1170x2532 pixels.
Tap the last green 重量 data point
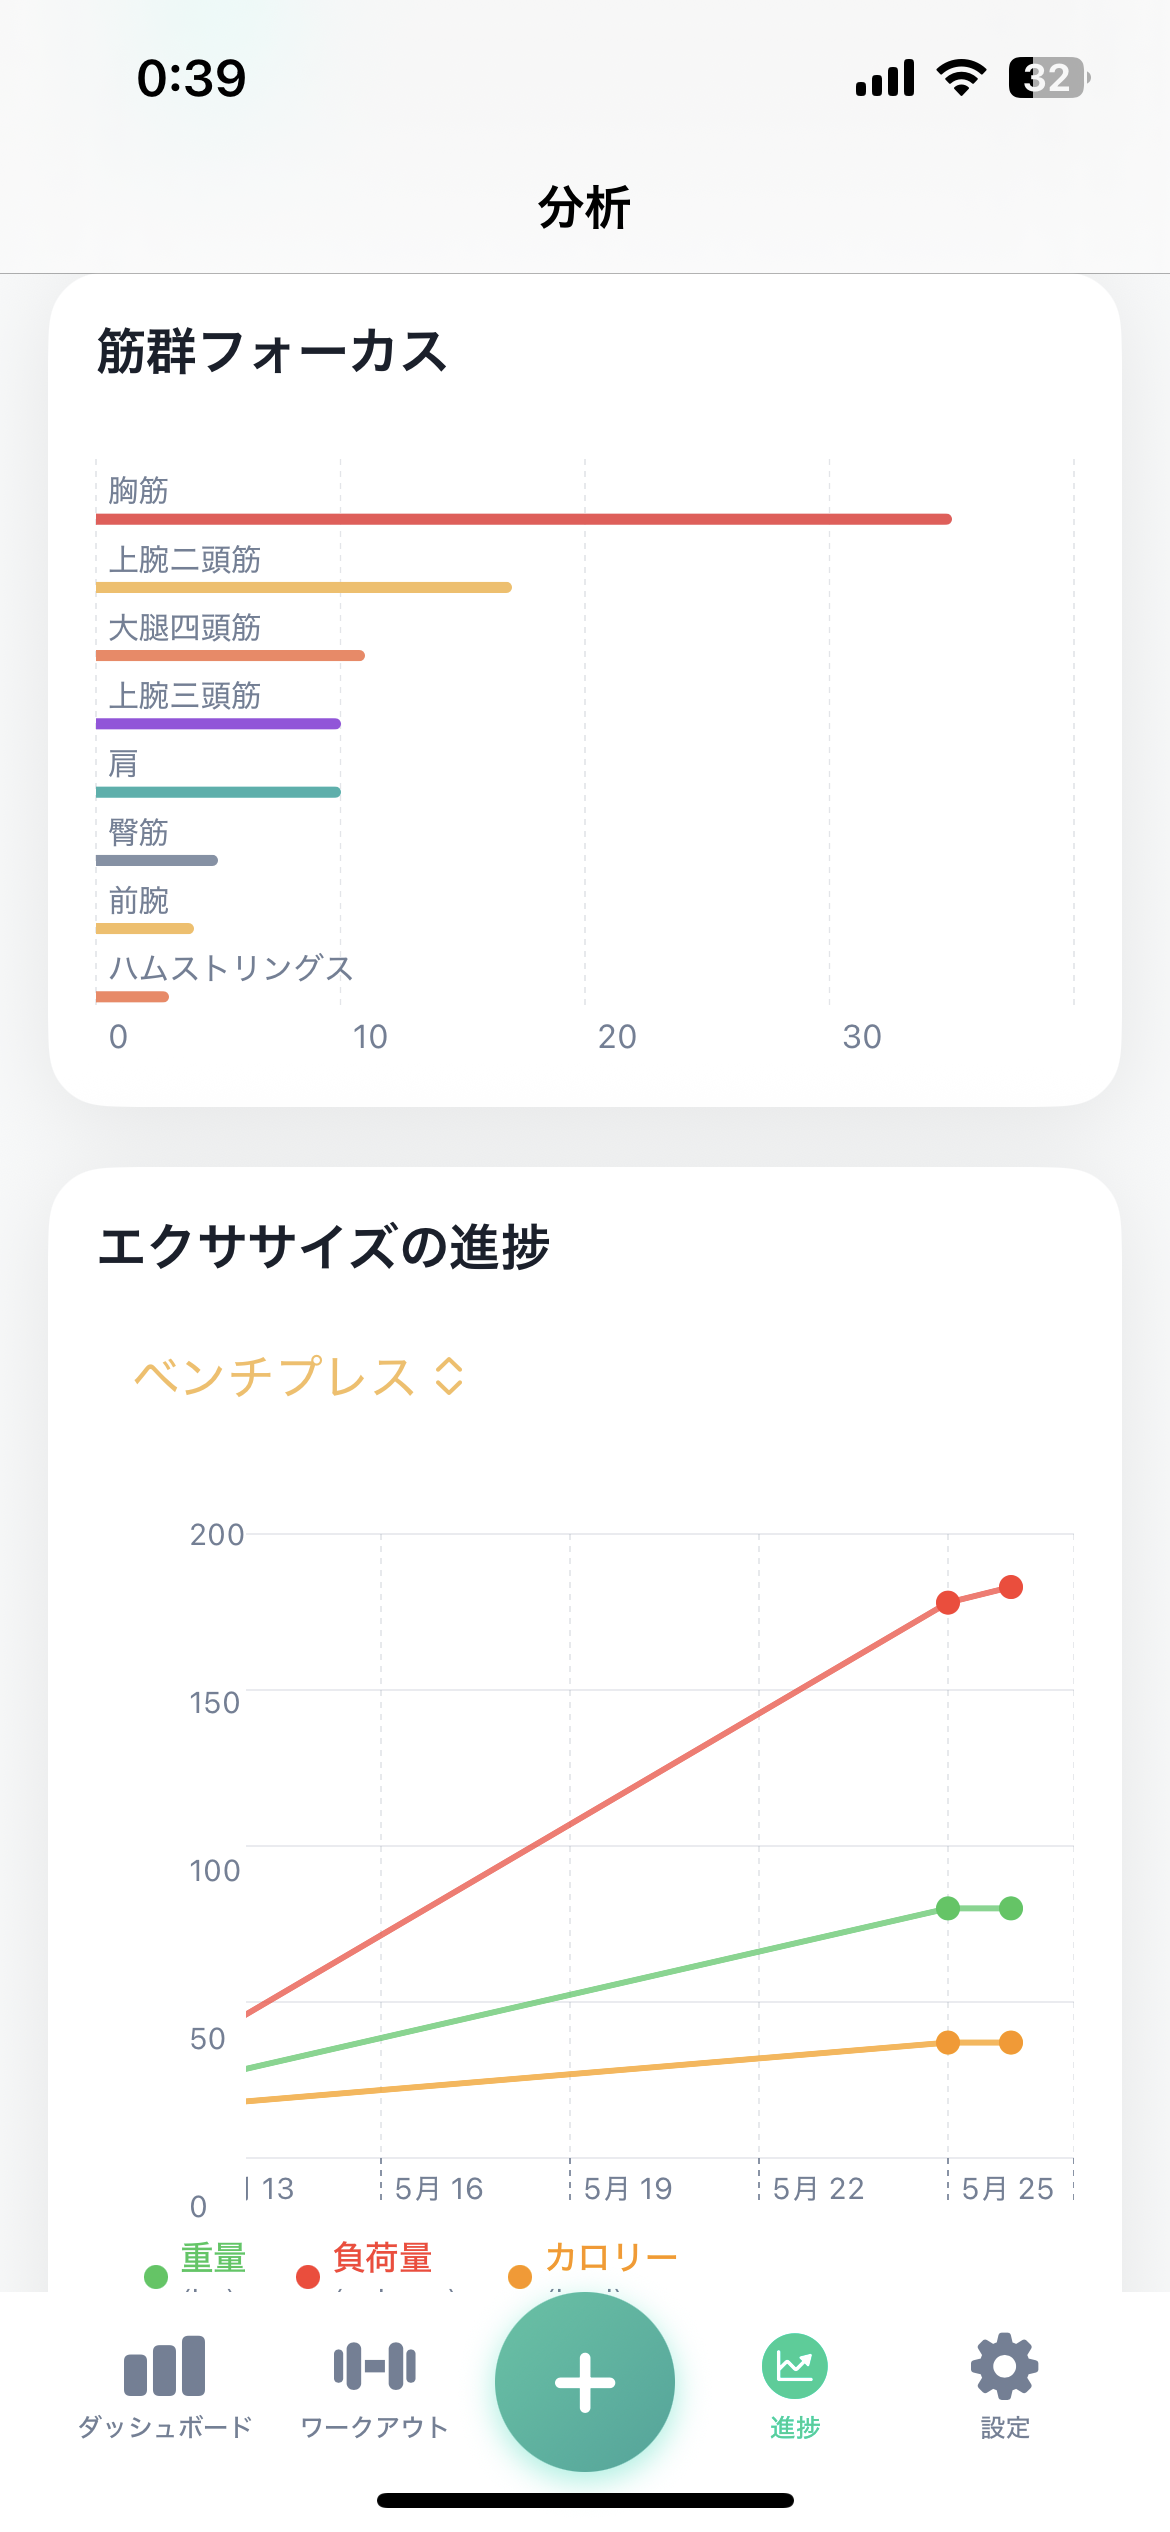pyautogui.click(x=1011, y=1908)
